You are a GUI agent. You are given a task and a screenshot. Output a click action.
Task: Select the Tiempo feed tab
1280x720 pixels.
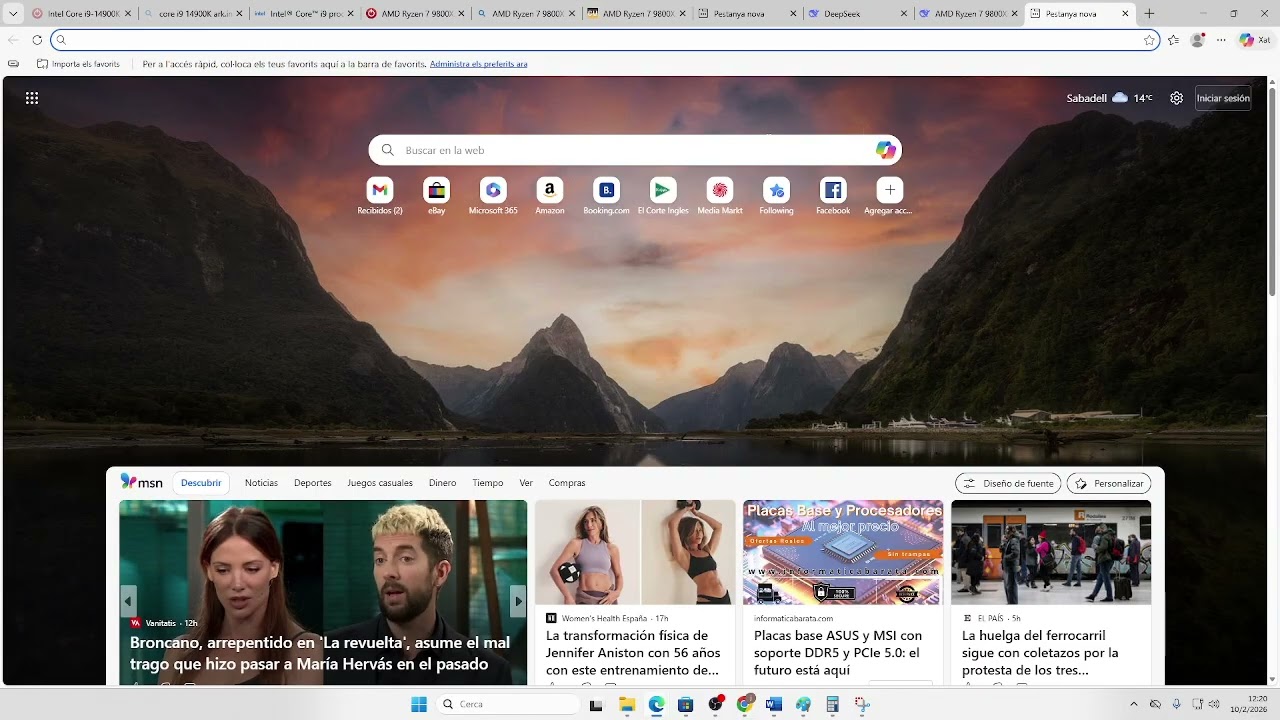[x=488, y=483]
